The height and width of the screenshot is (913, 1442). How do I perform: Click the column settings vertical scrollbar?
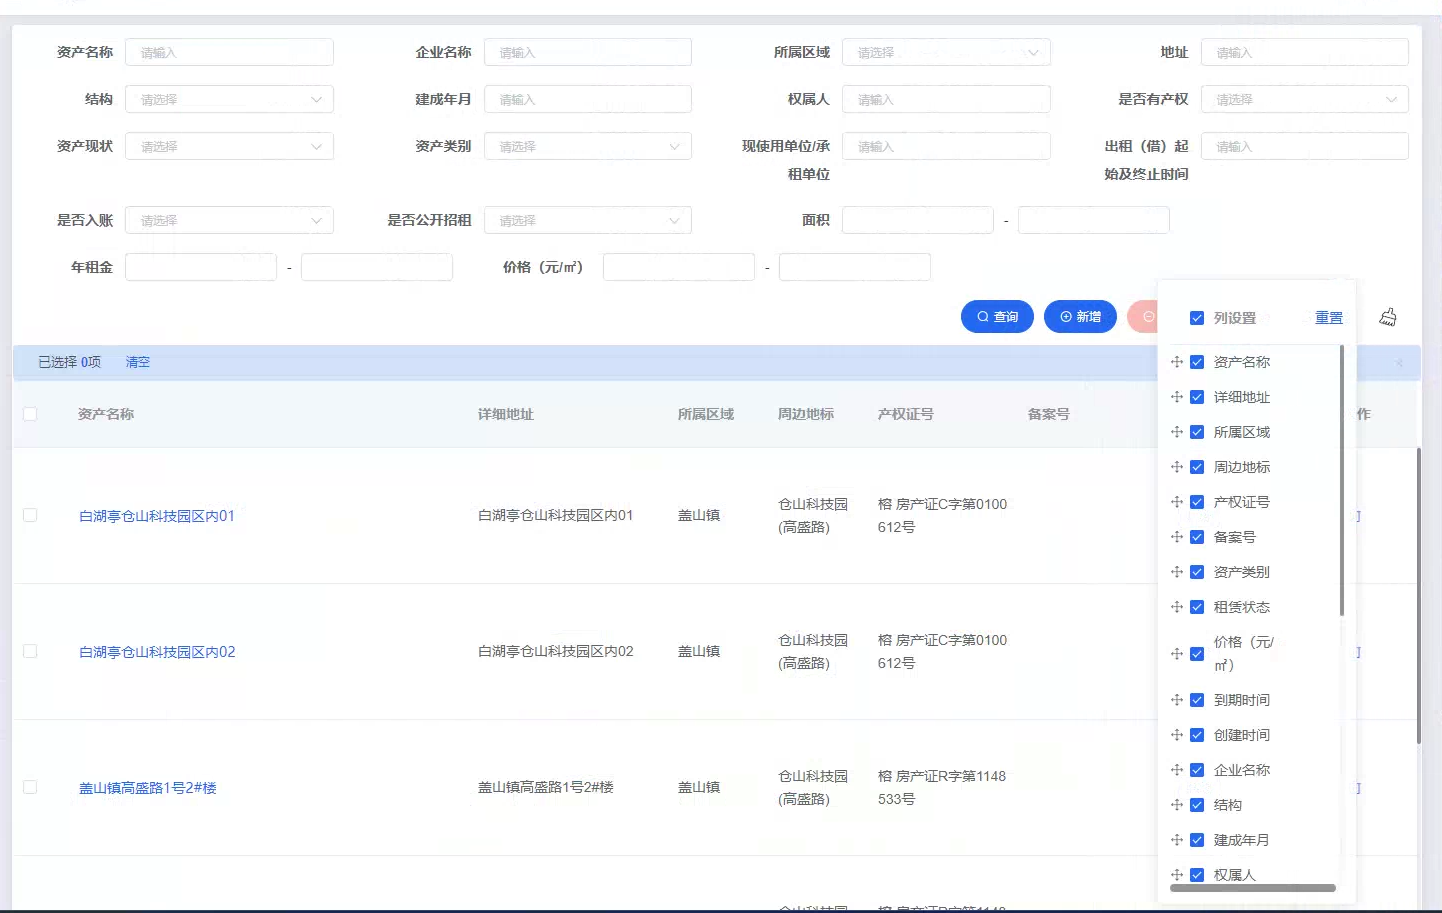[1342, 481]
